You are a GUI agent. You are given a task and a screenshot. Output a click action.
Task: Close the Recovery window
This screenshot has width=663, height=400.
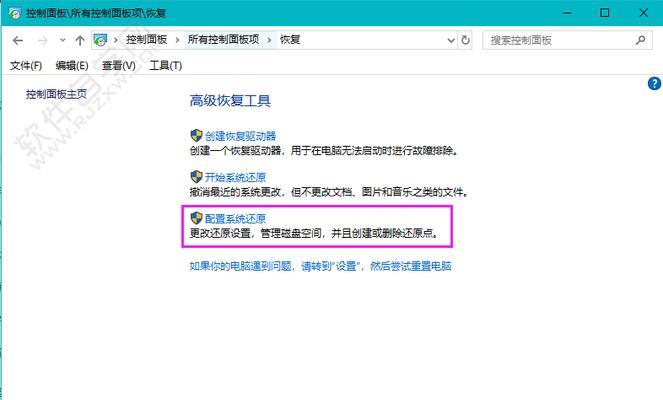click(x=644, y=13)
